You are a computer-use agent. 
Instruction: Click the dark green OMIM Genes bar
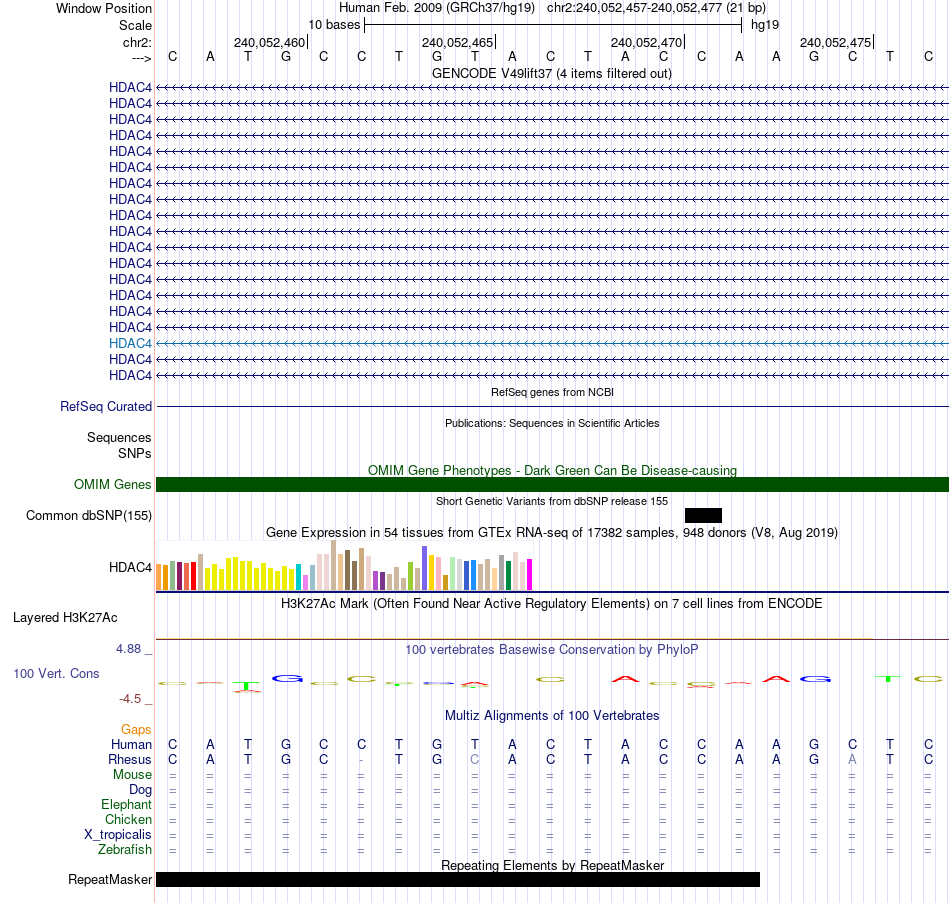coord(553,484)
